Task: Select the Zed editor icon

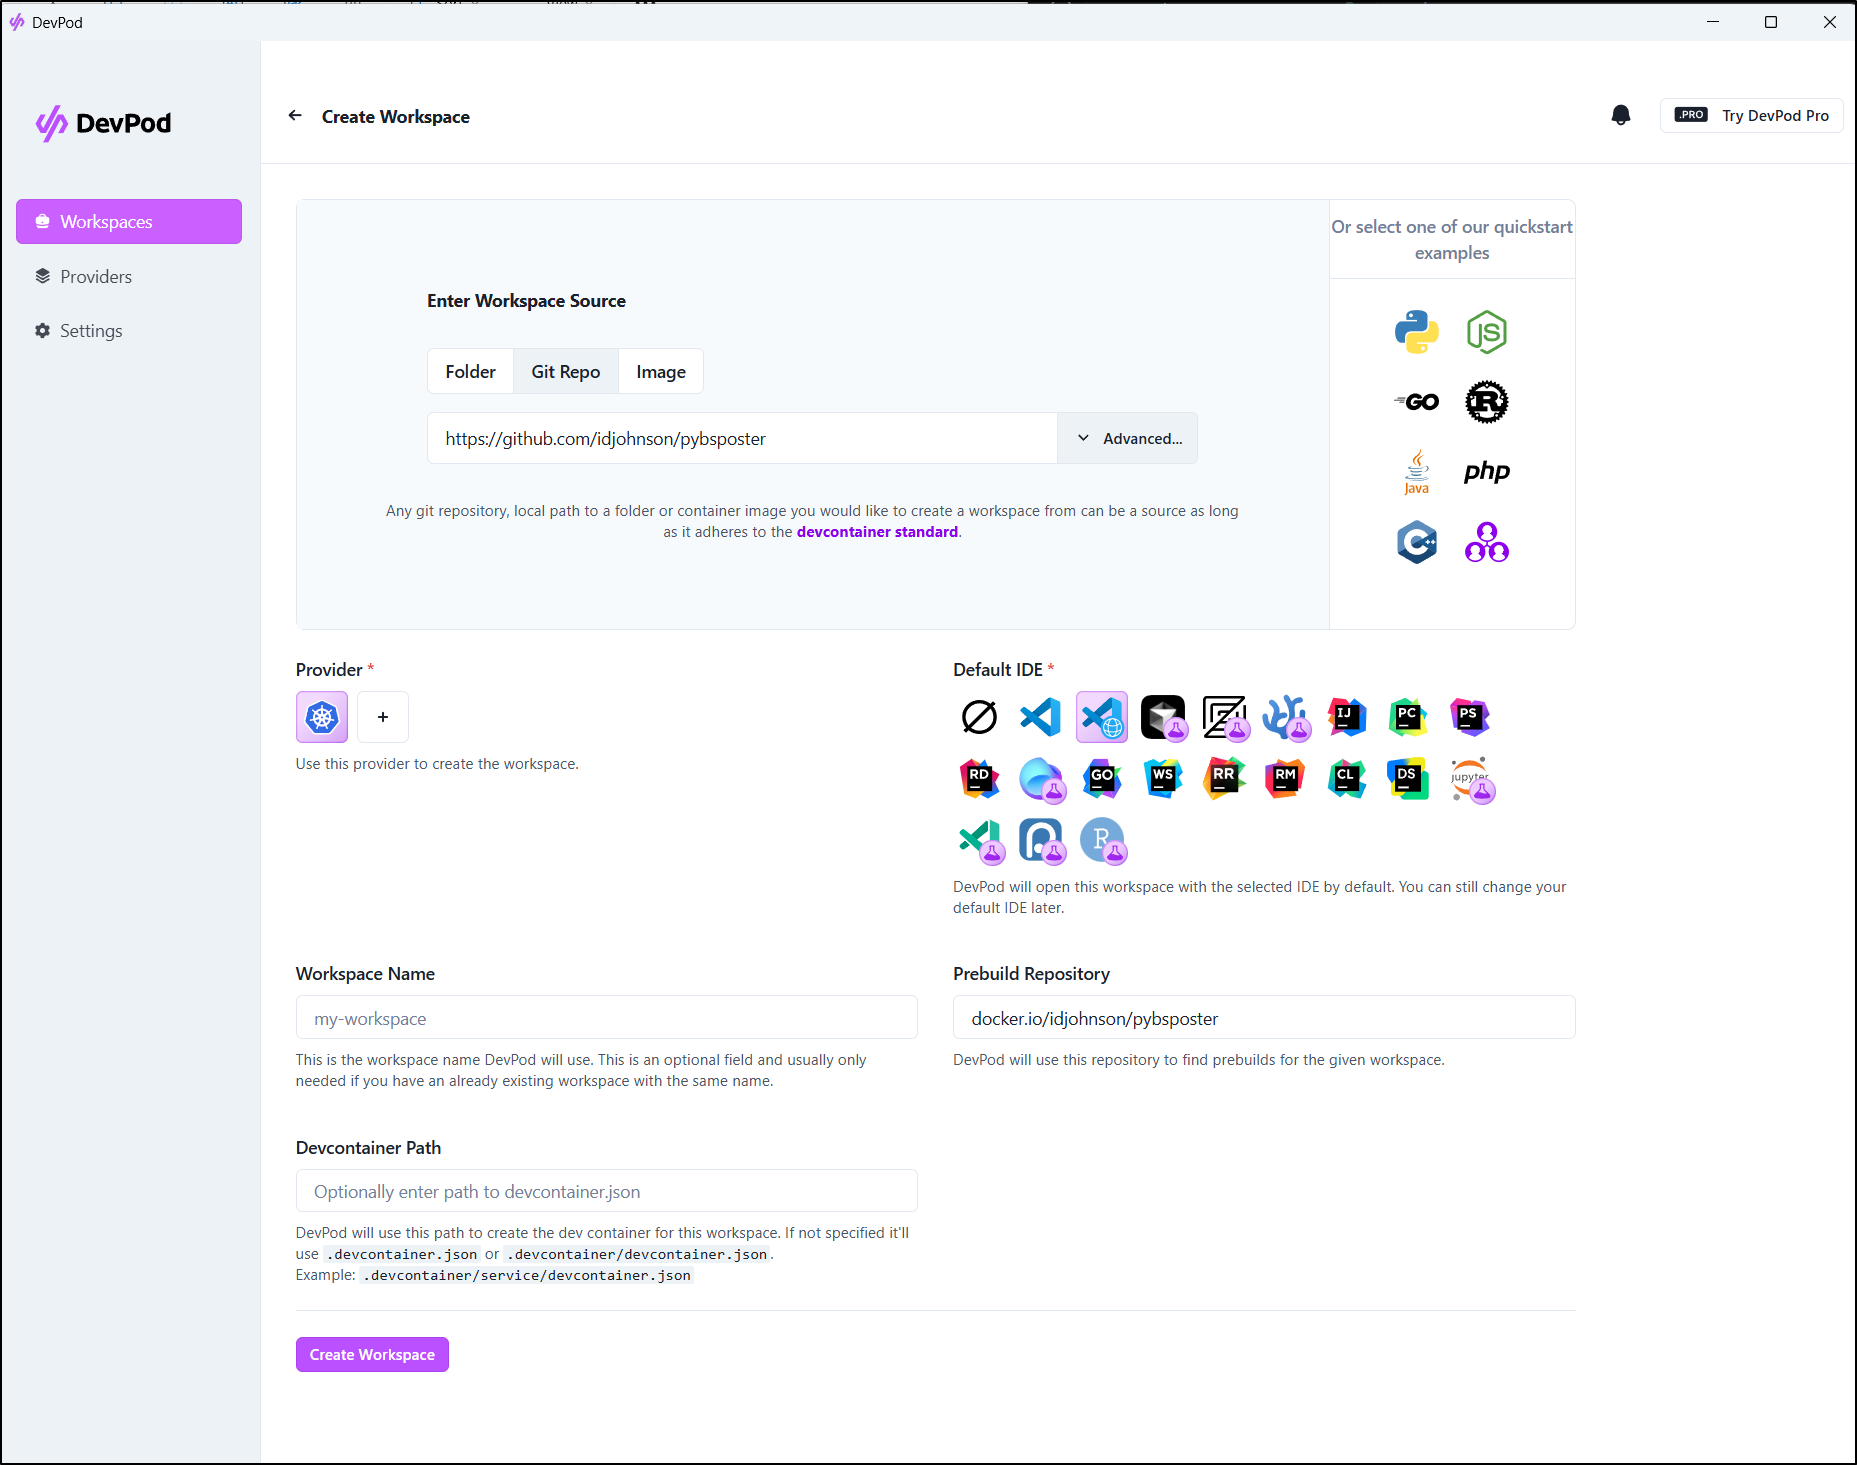Action: coord(1224,717)
